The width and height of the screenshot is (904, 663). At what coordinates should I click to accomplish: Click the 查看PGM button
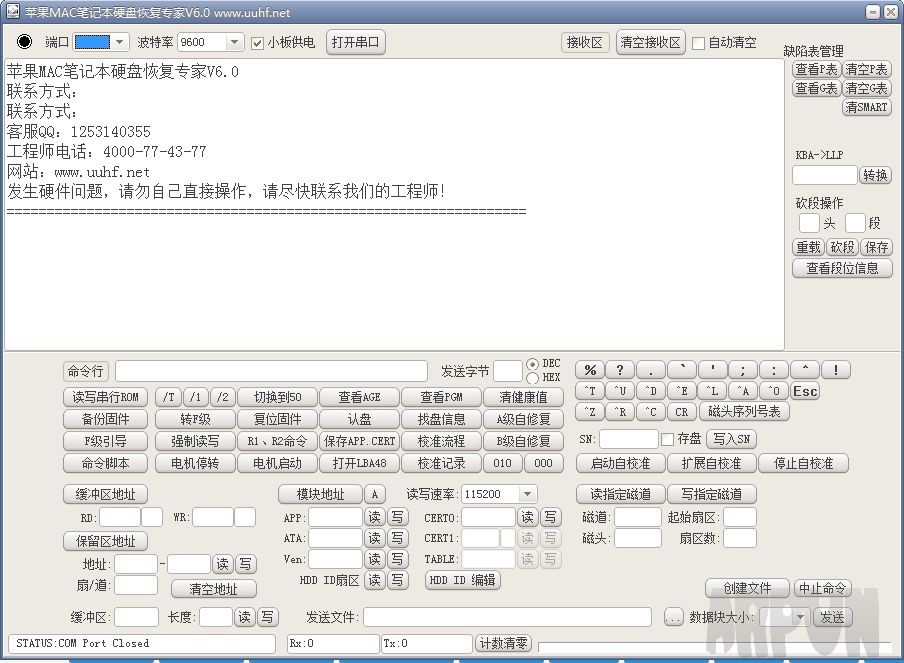click(x=441, y=397)
